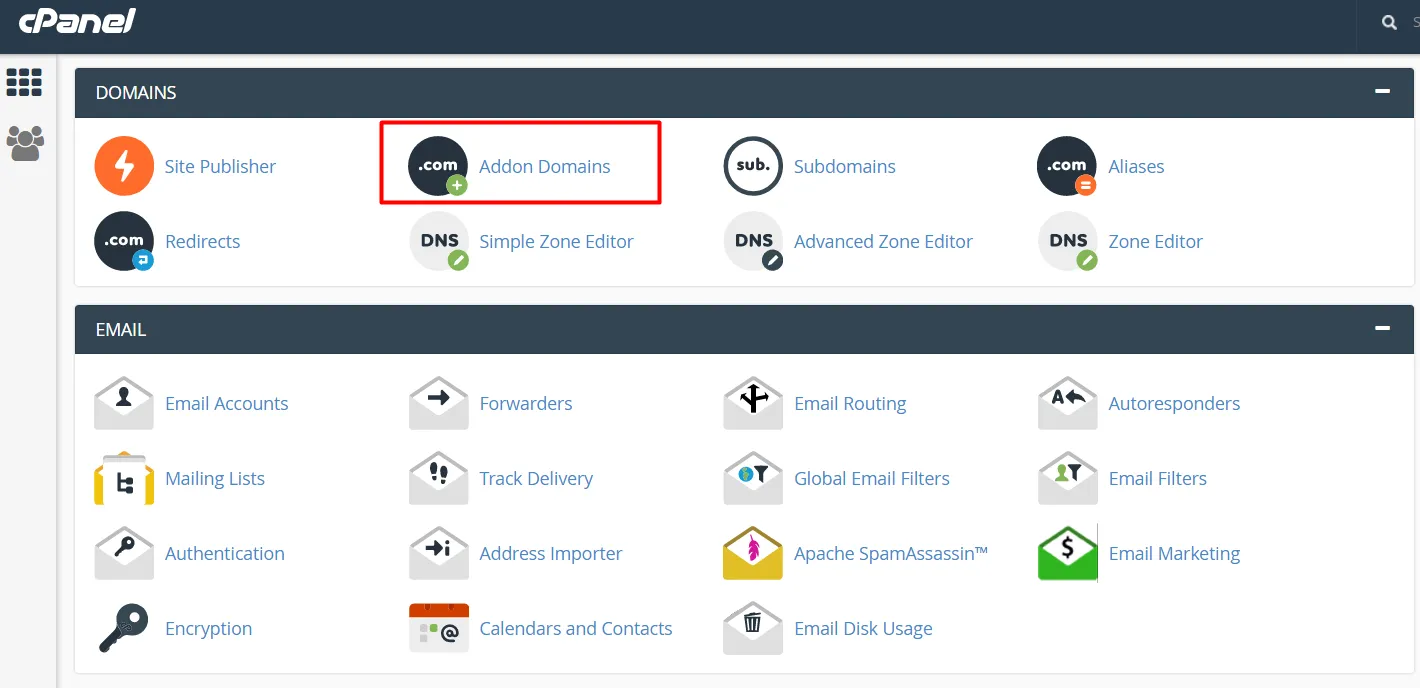1420x688 pixels.
Task: Go to the Advanced Zone Editor link
Action: (883, 242)
